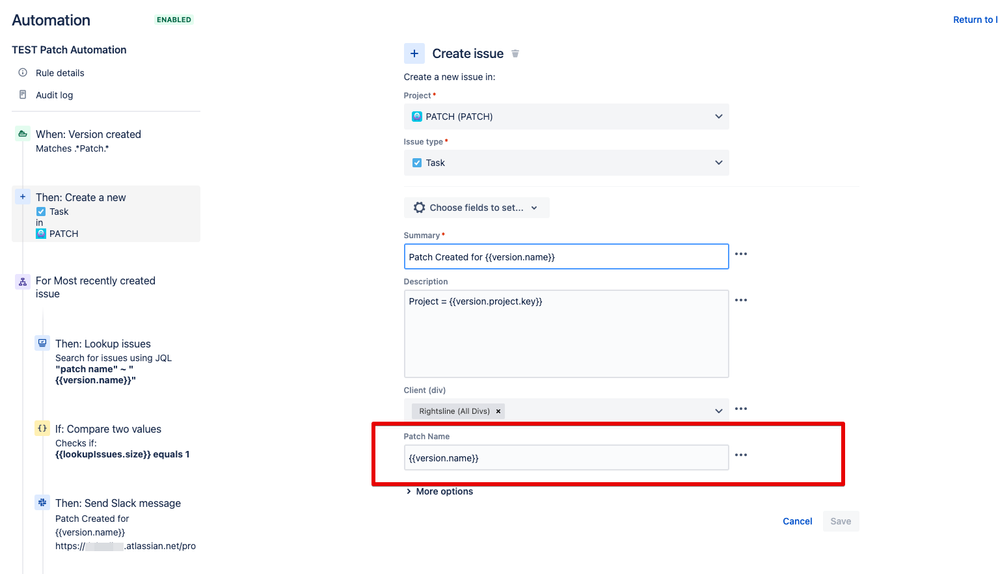Open the Client (div) dropdown arrow

719,411
